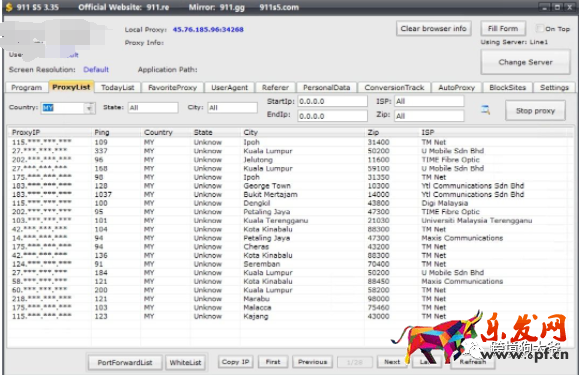Screen dimensions: 579x375
Task: Switch to the TodayList tab
Action: (x=117, y=87)
